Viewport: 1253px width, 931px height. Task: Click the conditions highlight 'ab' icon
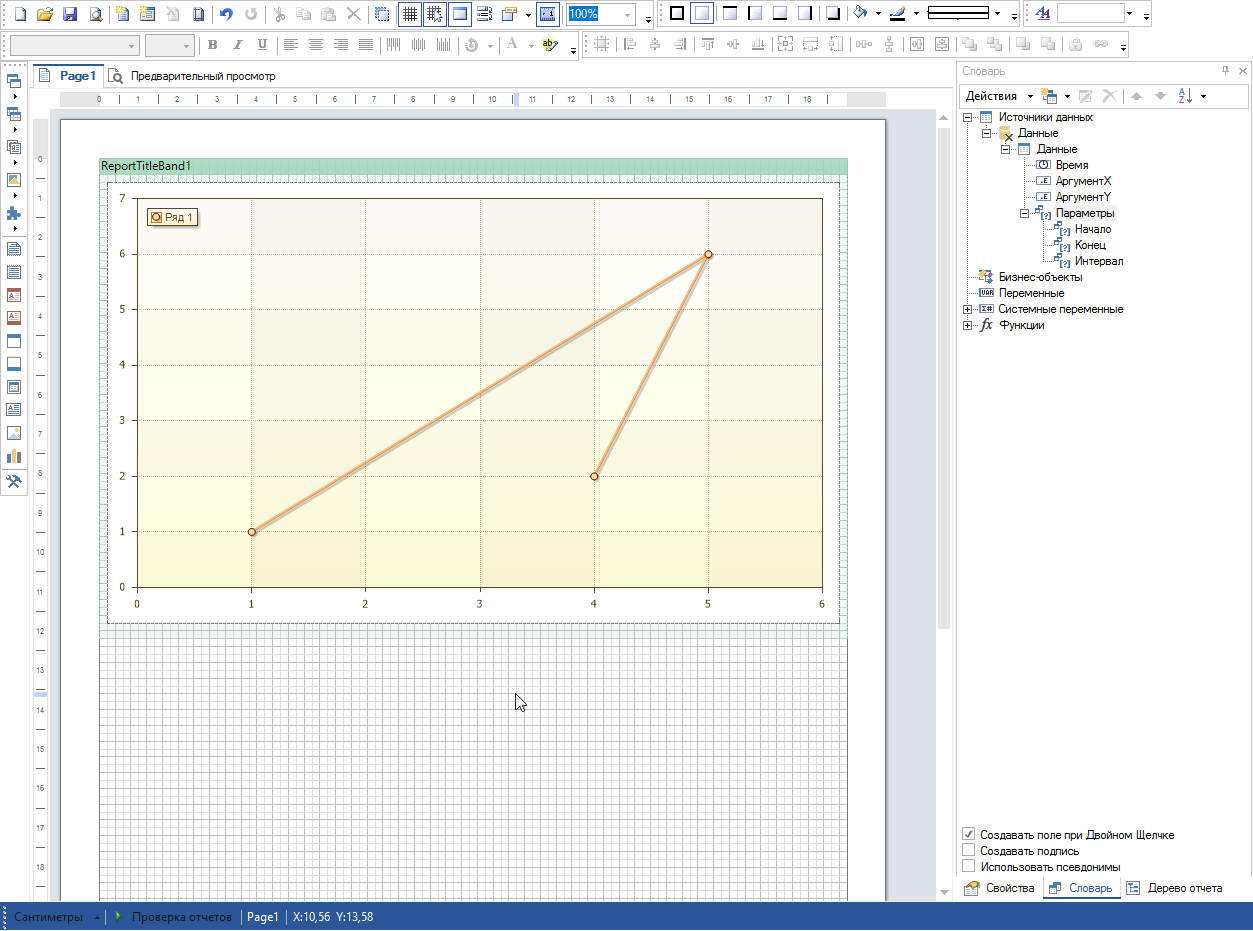[x=549, y=45]
